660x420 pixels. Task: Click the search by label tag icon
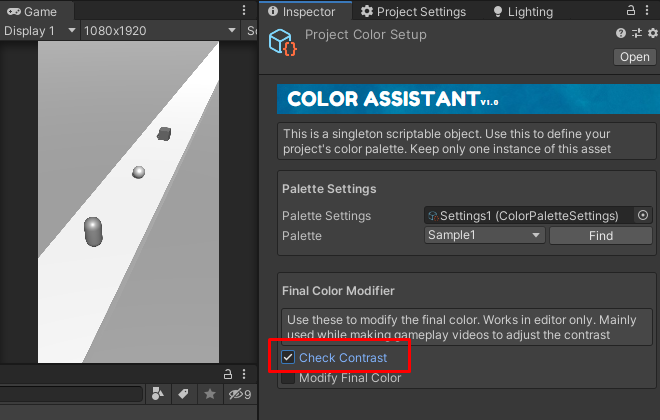pos(183,394)
